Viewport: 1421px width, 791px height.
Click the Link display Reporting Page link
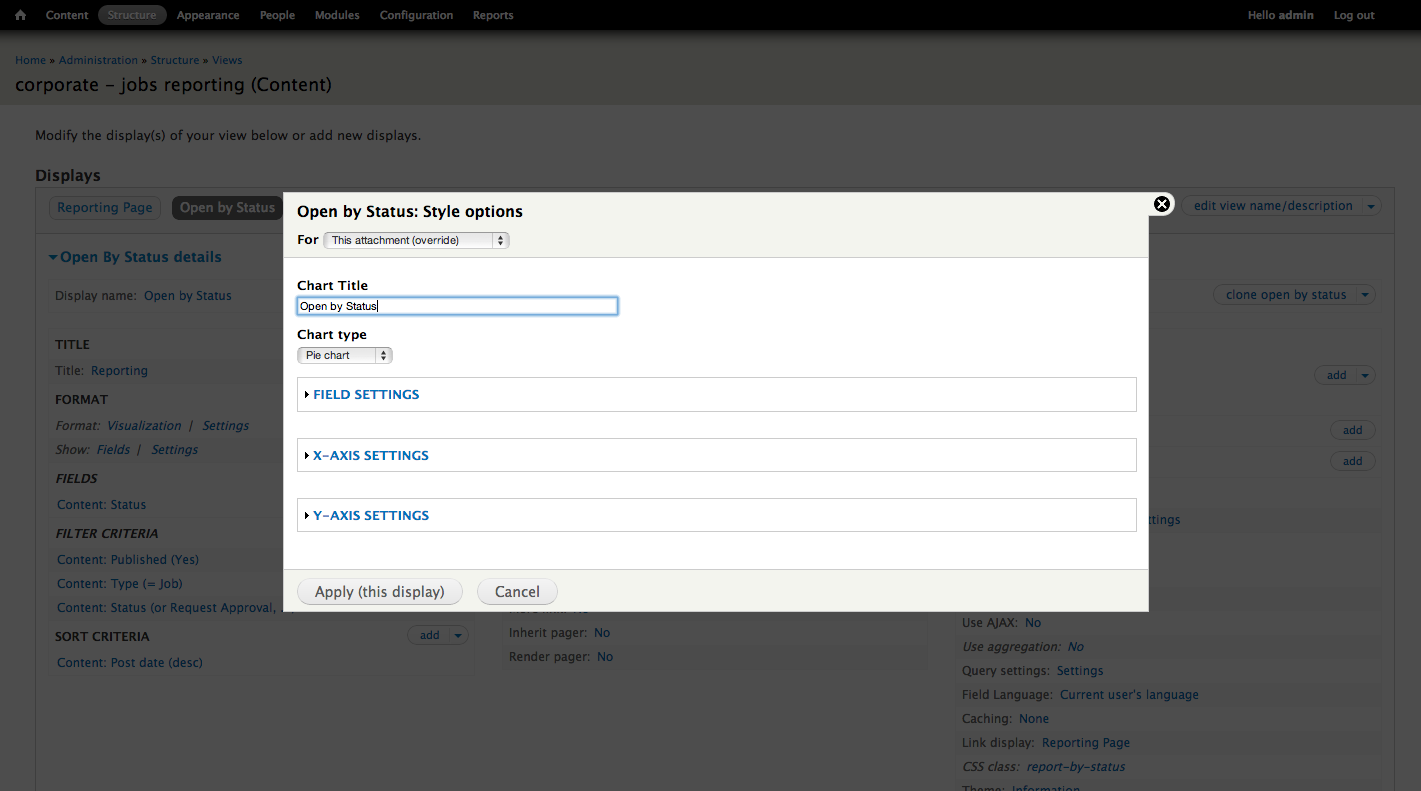[x=1086, y=743]
